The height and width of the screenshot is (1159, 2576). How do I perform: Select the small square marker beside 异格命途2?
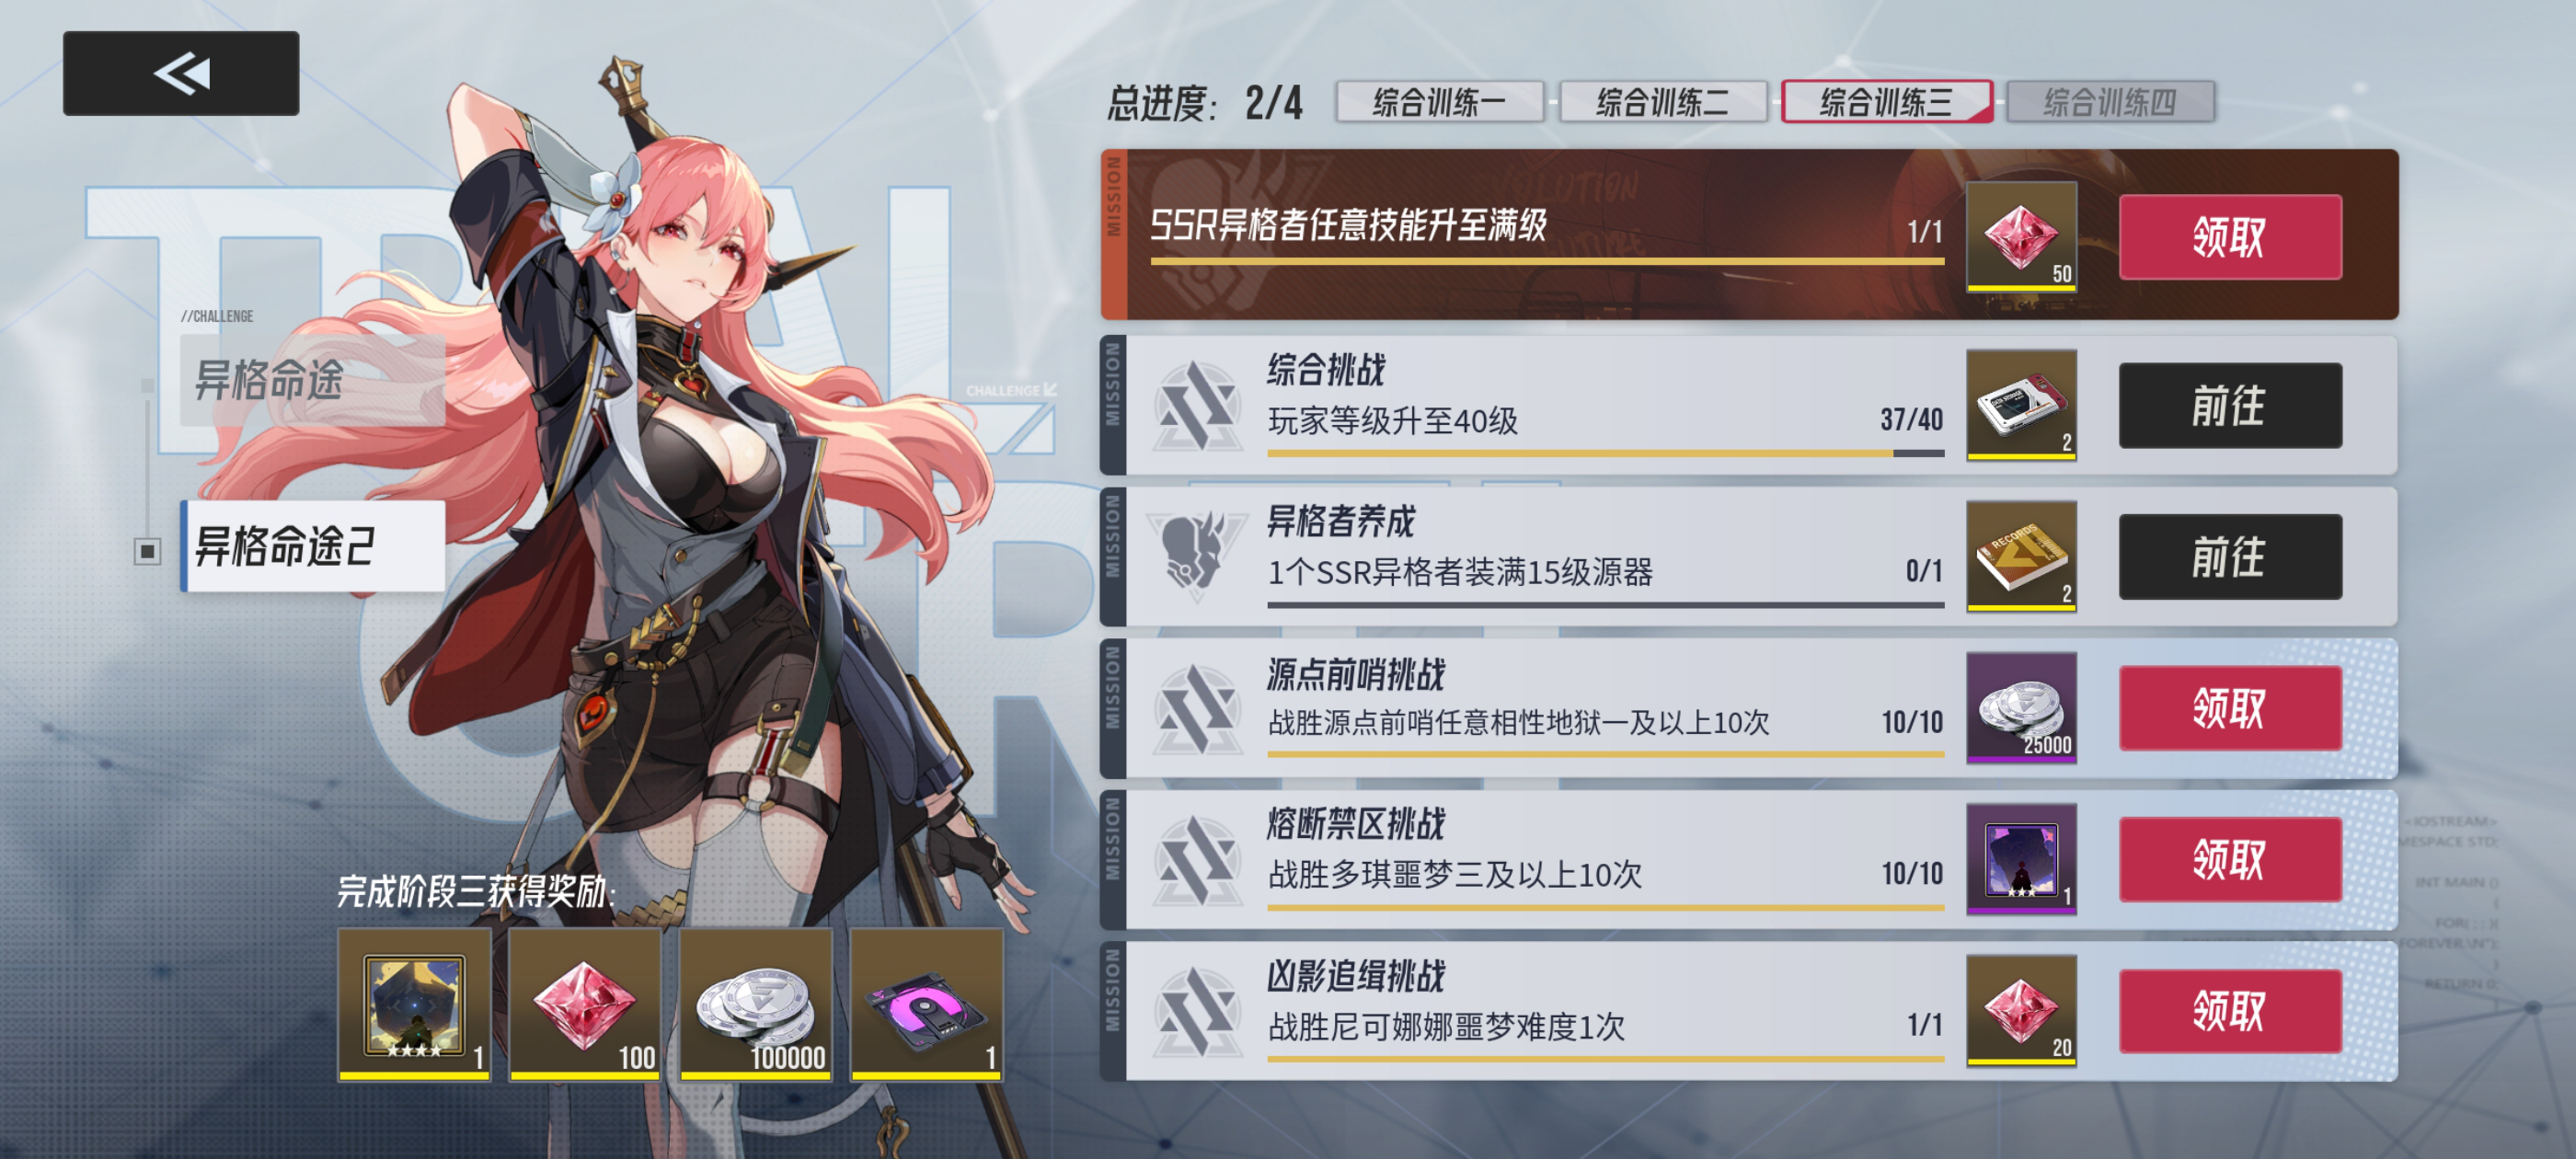click(x=148, y=551)
